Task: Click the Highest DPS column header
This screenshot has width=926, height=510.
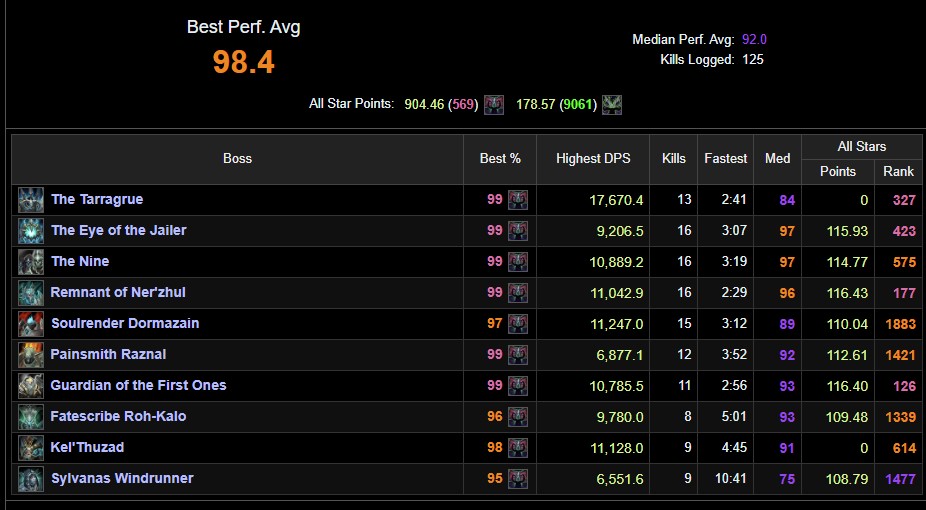Action: click(x=593, y=159)
